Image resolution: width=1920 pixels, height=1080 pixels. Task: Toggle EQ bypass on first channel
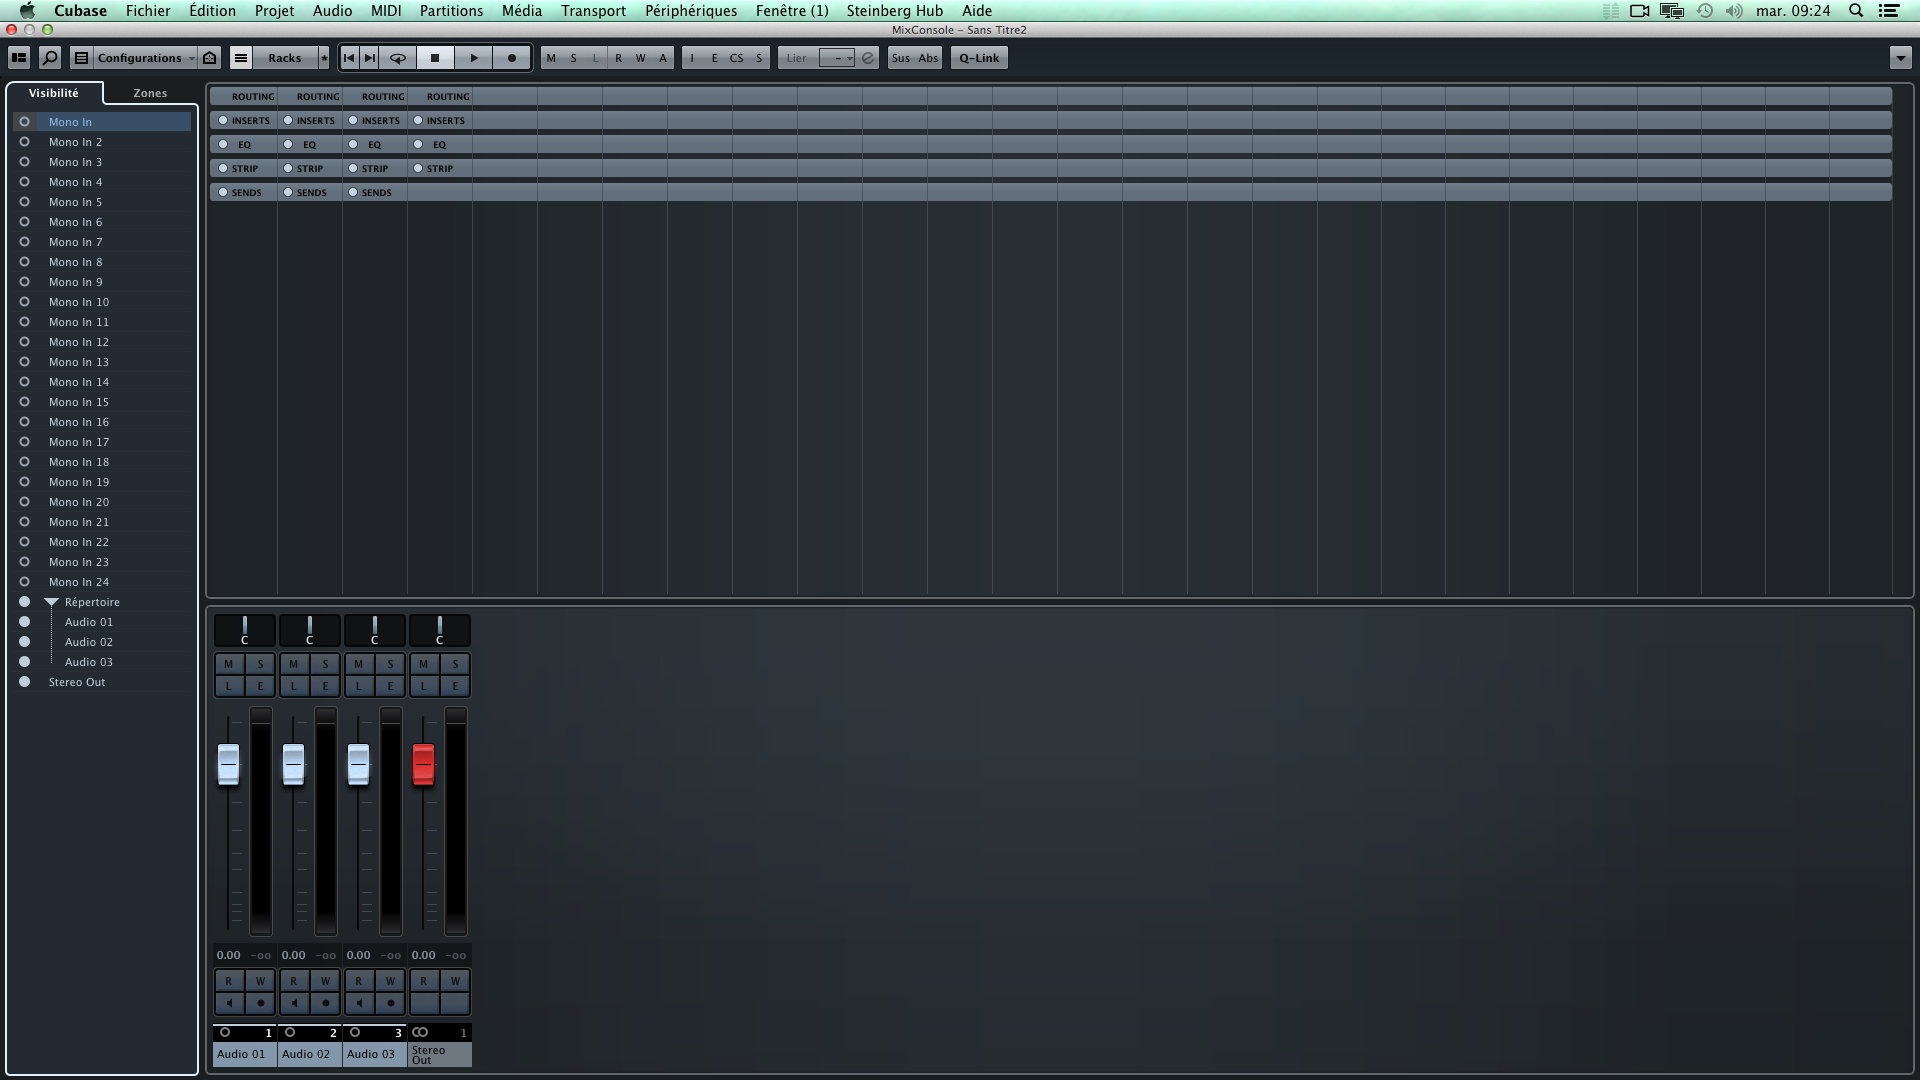coord(223,144)
